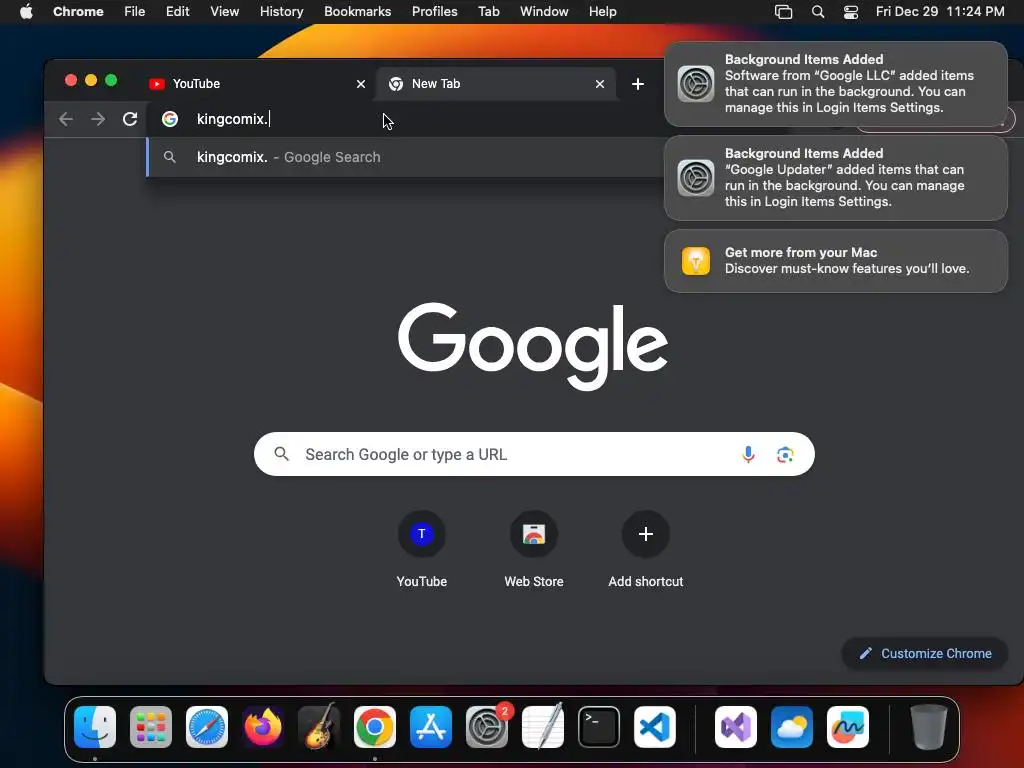Open the Trash in the Dock
Viewport: 1024px width, 768px height.
pyautogui.click(x=928, y=727)
